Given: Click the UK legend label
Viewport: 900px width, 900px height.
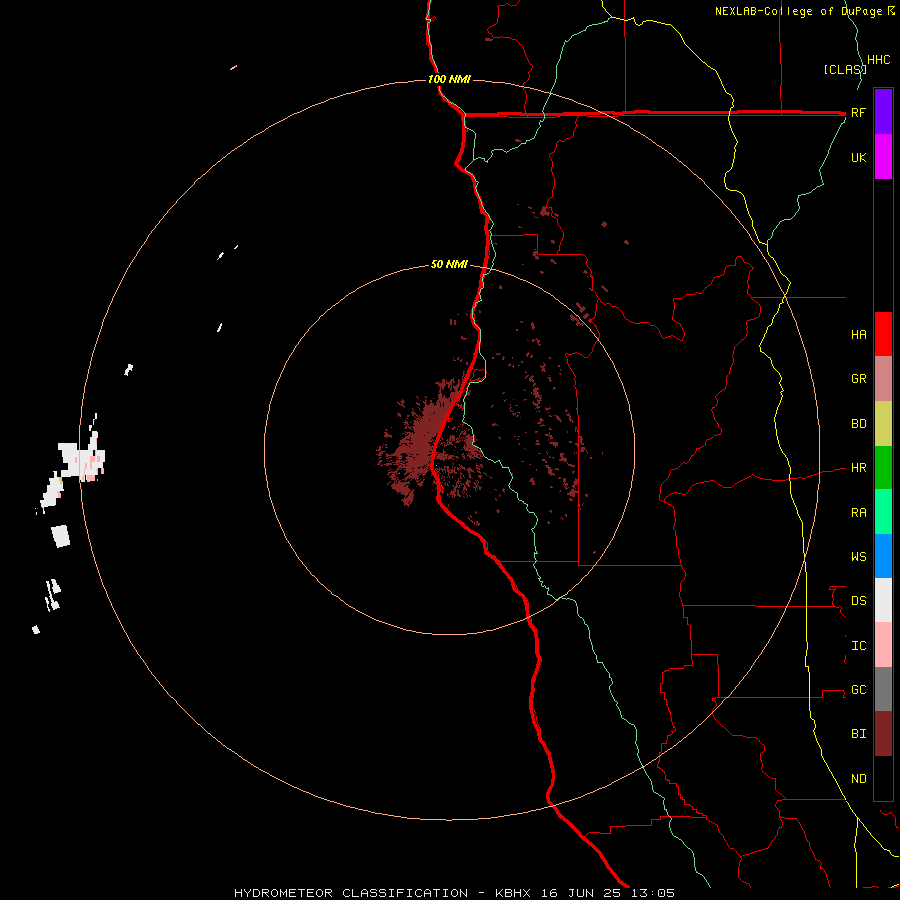Looking at the screenshot, I should point(858,157).
